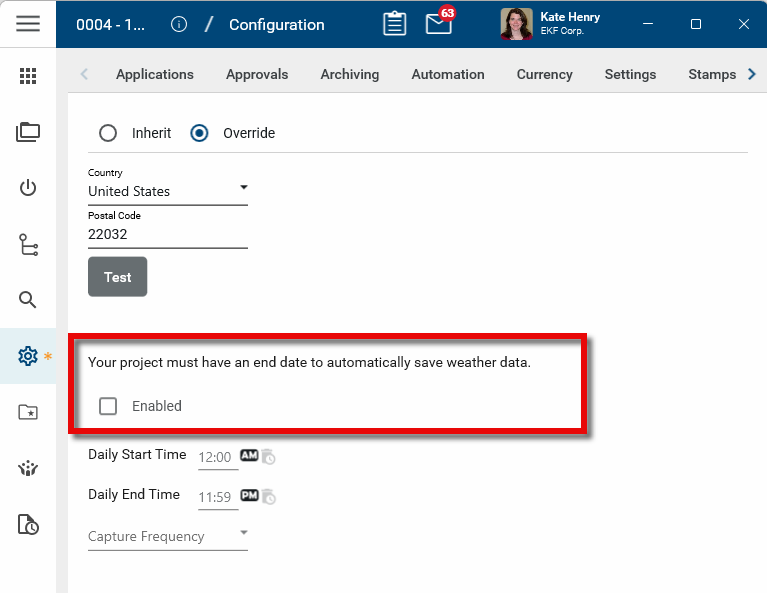Click the power icon in sidebar
767x593 pixels.
point(28,188)
